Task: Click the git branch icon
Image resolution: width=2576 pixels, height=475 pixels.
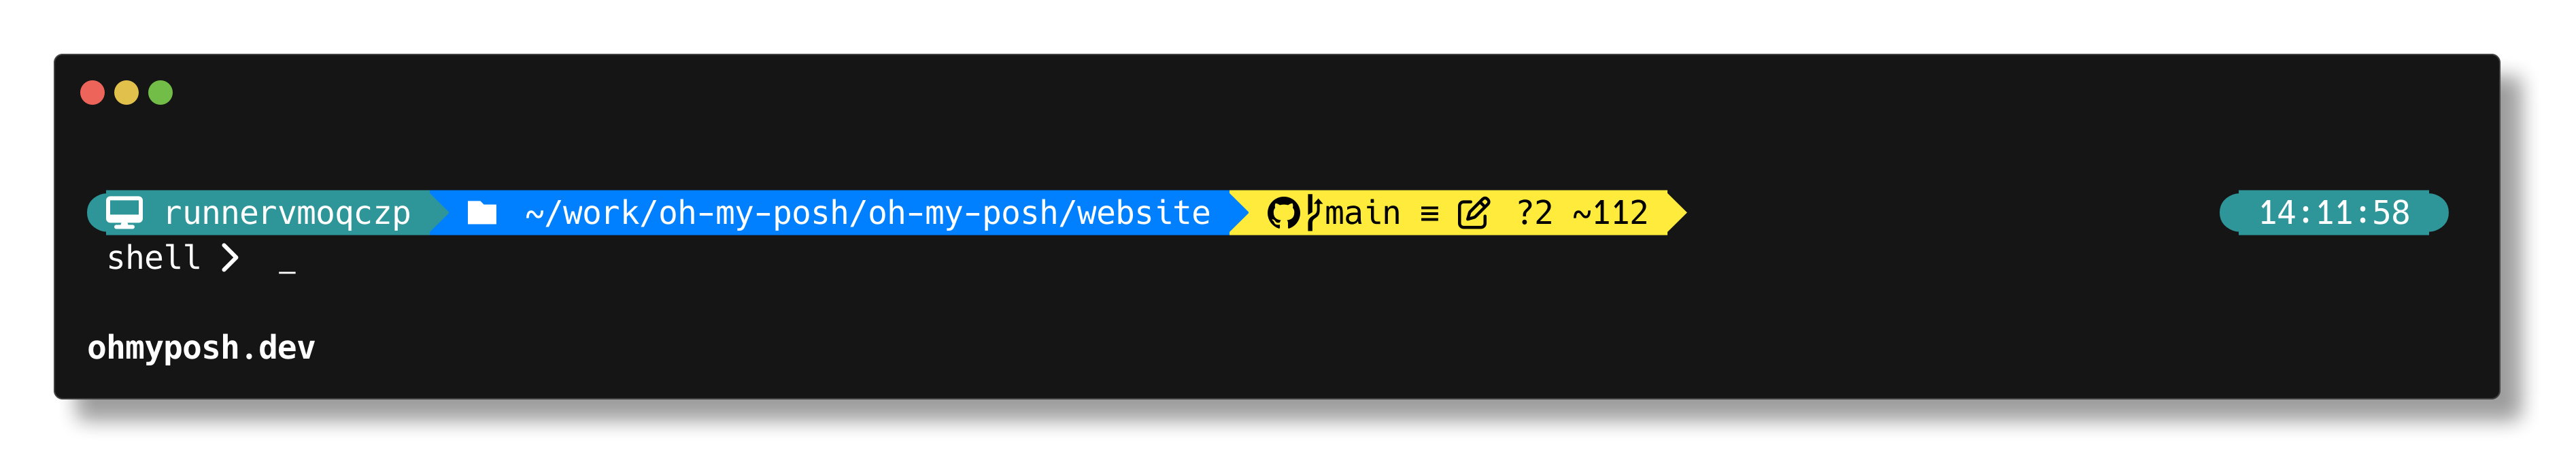Action: click(1313, 212)
